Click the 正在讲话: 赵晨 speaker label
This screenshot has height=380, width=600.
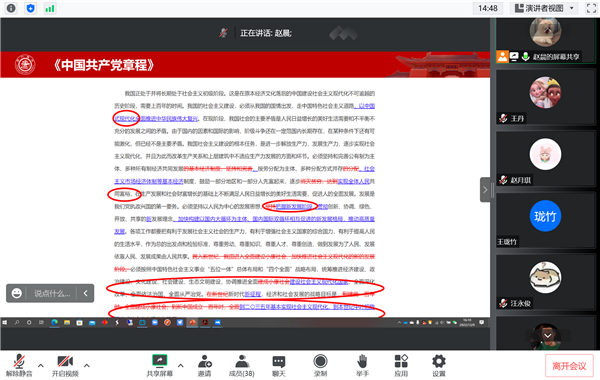click(x=266, y=33)
